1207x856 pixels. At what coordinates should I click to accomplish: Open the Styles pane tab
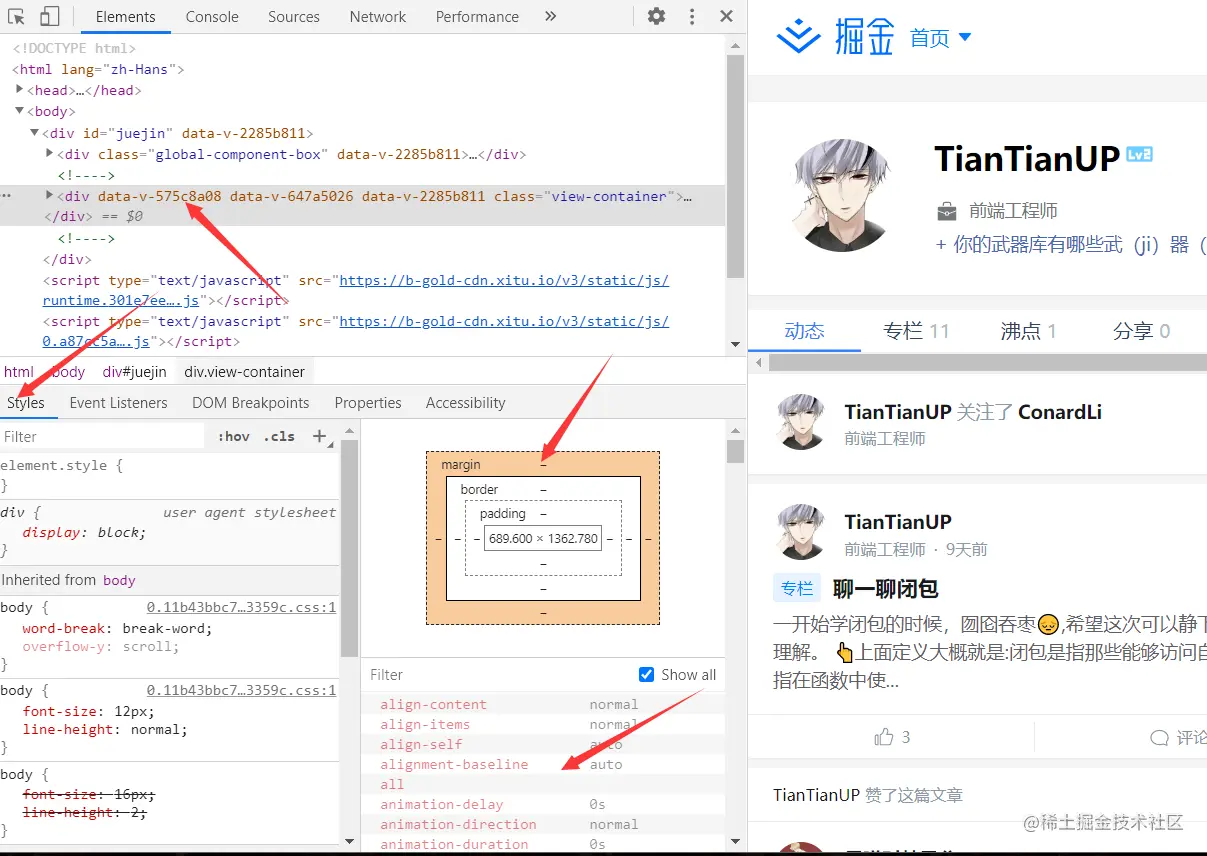click(x=26, y=403)
